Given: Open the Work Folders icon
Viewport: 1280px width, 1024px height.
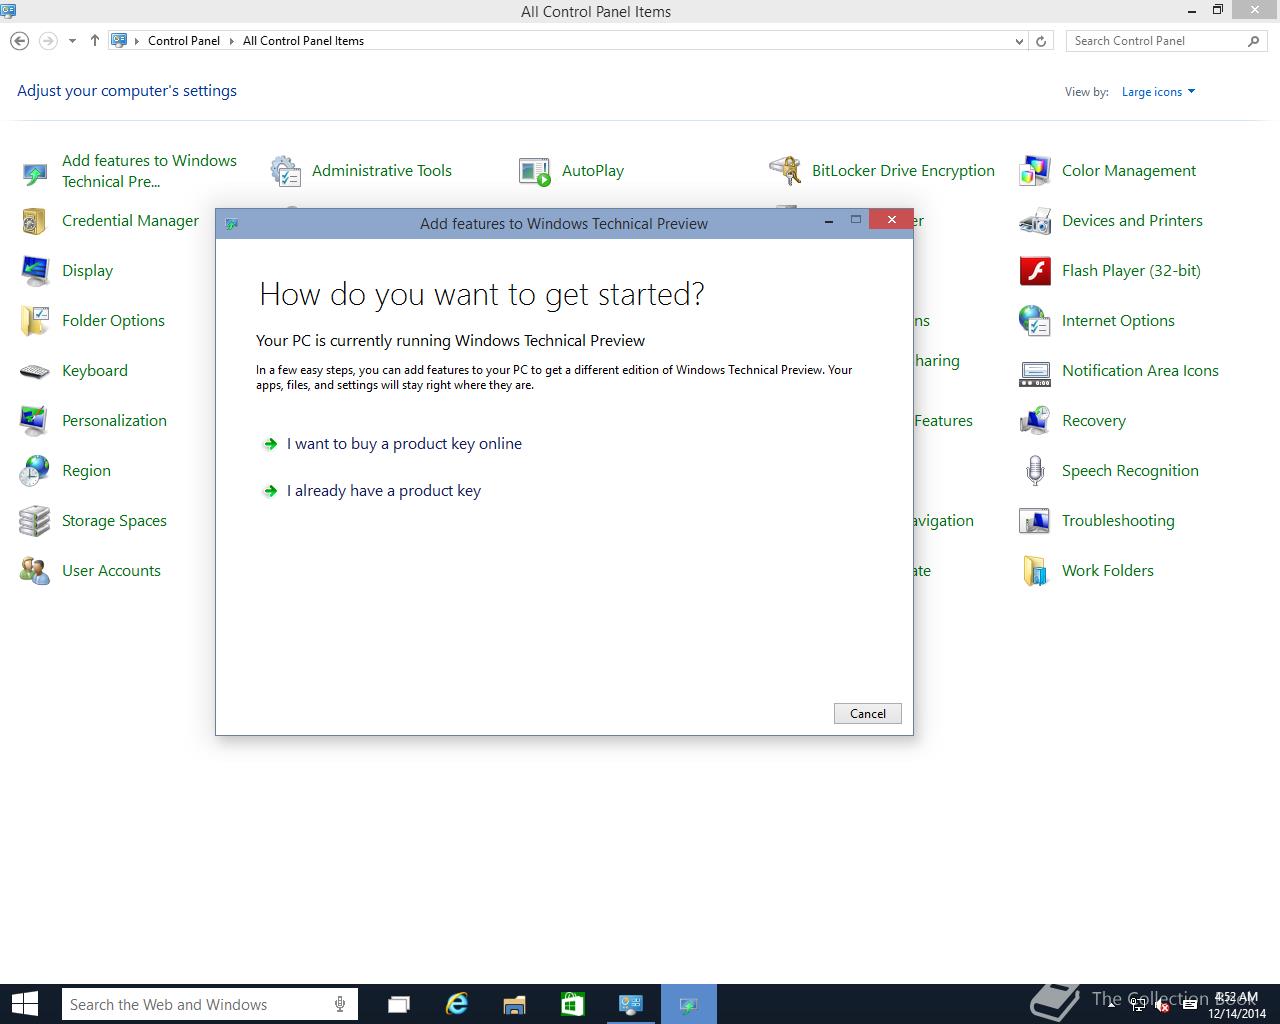Looking at the screenshot, I should click(x=1035, y=571).
